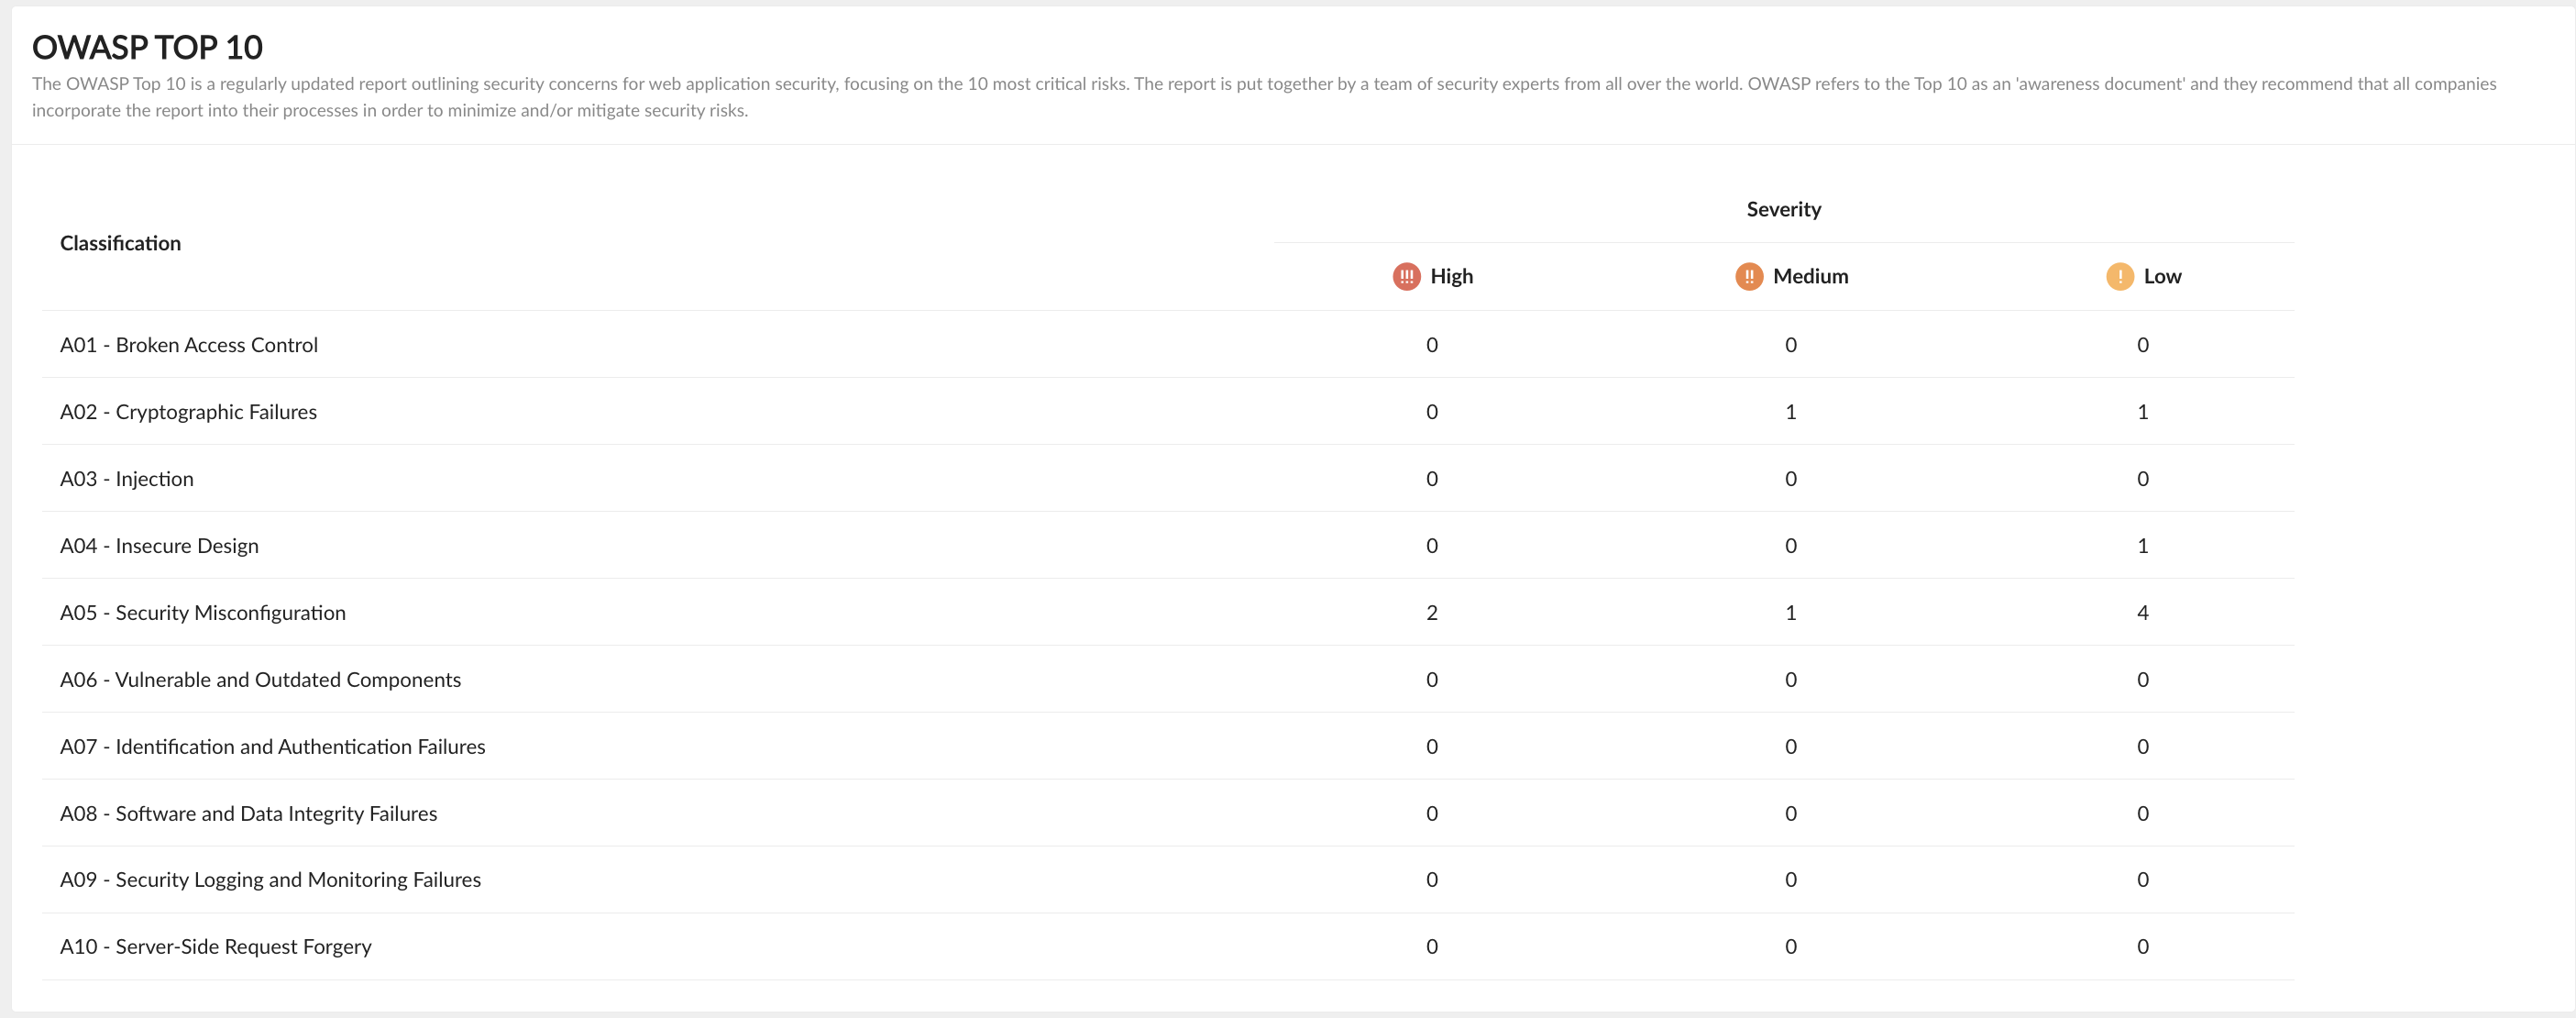Click the A03 - Injection row label
Viewport: 2576px width, 1018px height.
tap(127, 479)
